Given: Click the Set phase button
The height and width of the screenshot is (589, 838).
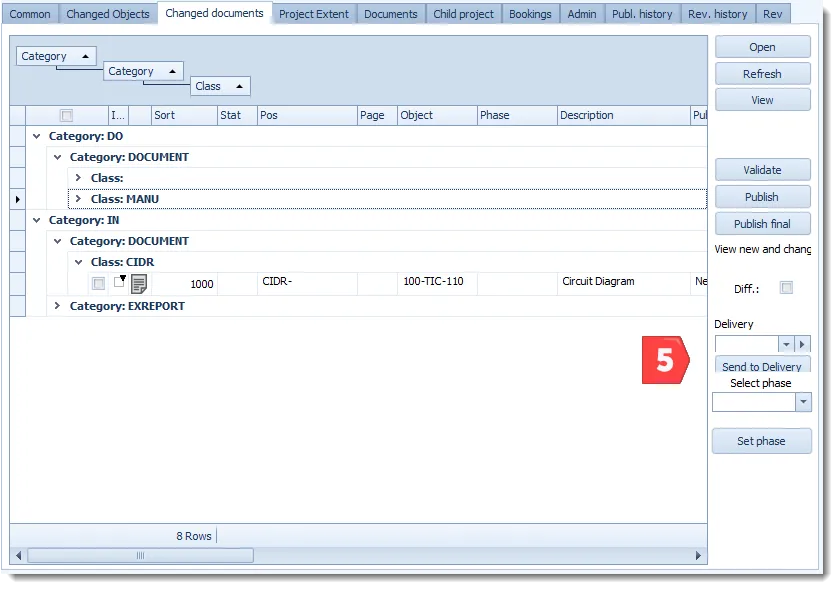Looking at the screenshot, I should pos(762,441).
